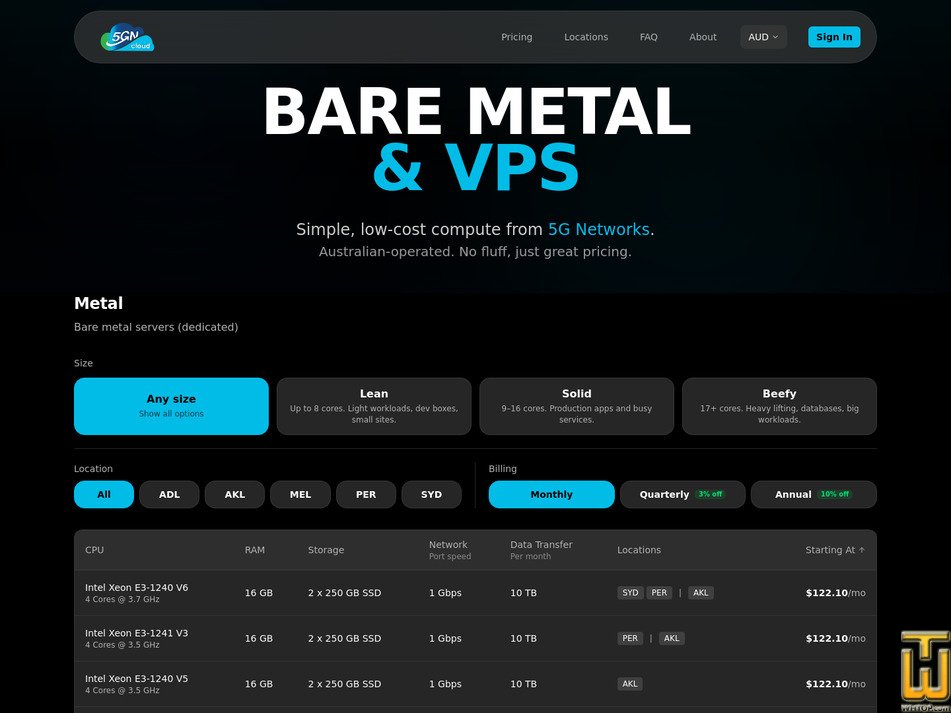Screen dimensions: 951x713
Task: Open the FAQ navigation link
Action: coord(648,37)
